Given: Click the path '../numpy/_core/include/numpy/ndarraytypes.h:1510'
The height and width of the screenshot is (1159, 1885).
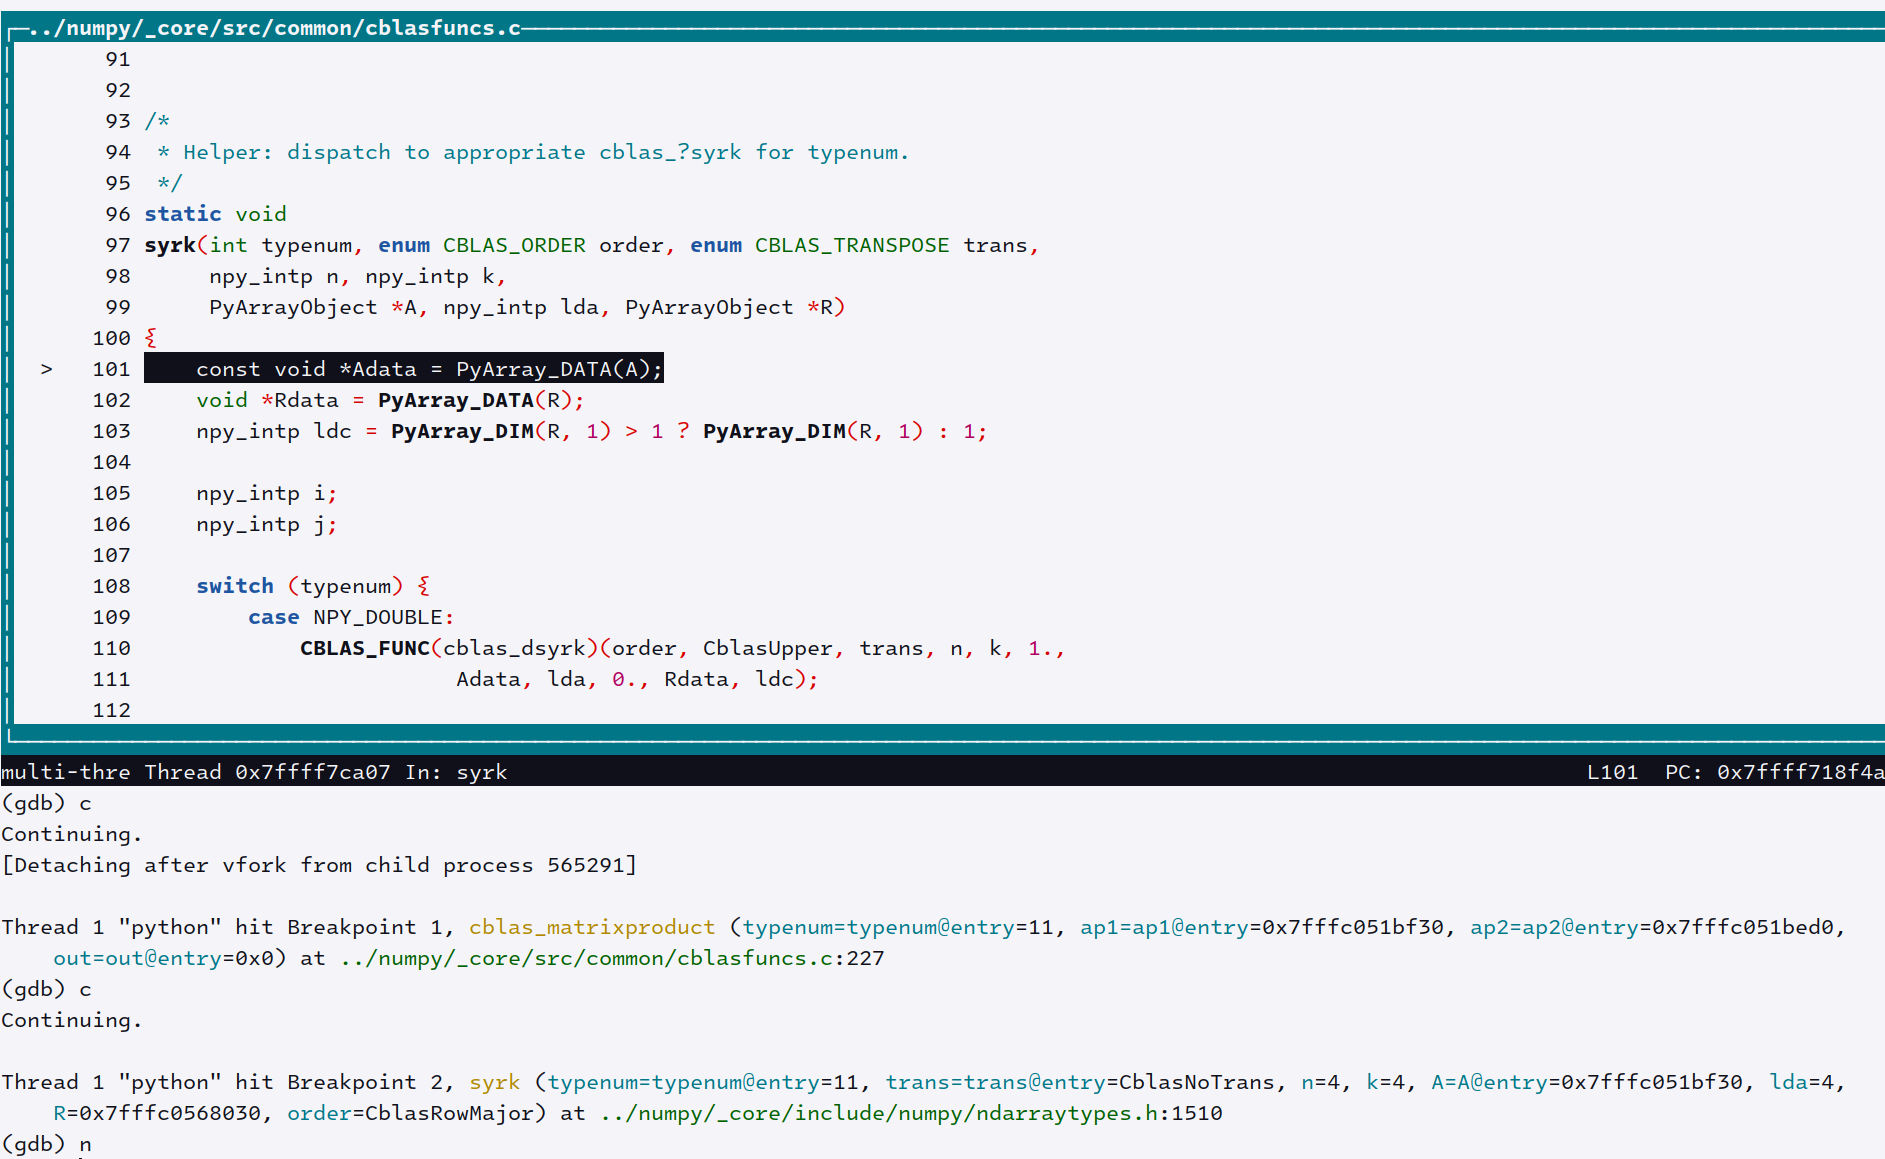Looking at the screenshot, I should coord(911,1113).
